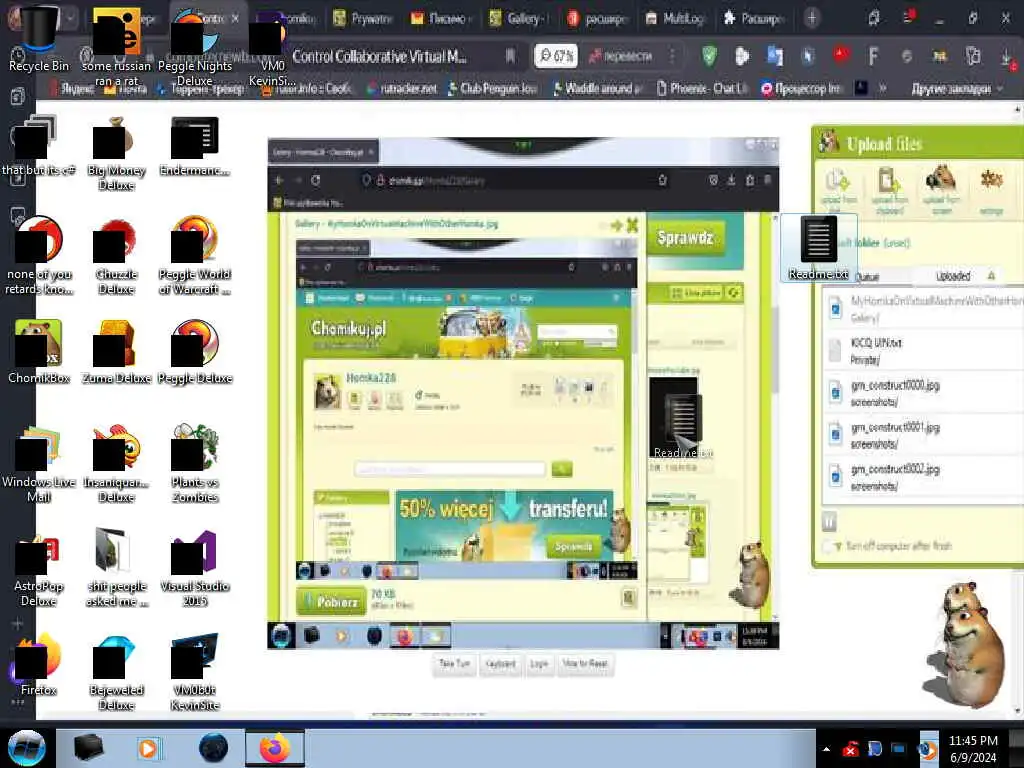The image size is (1024, 768).
Task: Click Firefox in the Windows taskbar
Action: click(274, 748)
